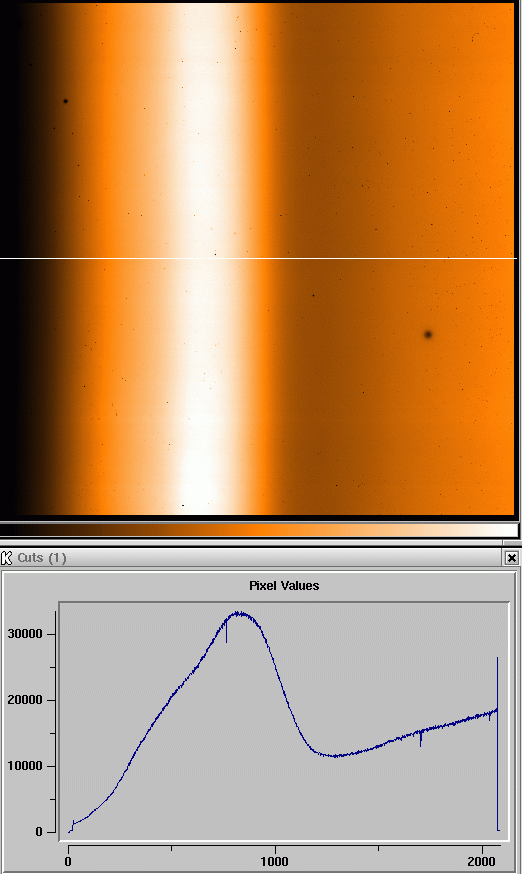
Task: Open the K window menu icon
Action: [x=7, y=557]
